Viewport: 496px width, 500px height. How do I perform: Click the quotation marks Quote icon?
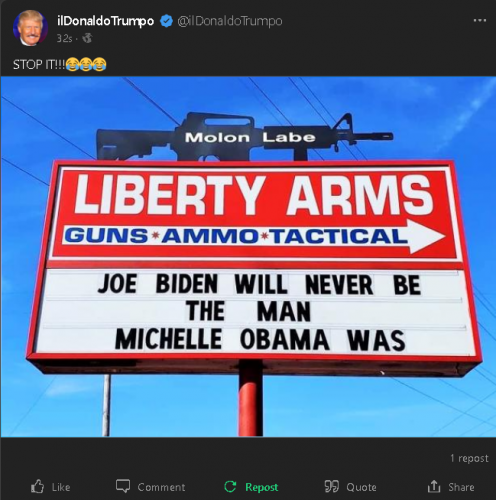click(332, 487)
